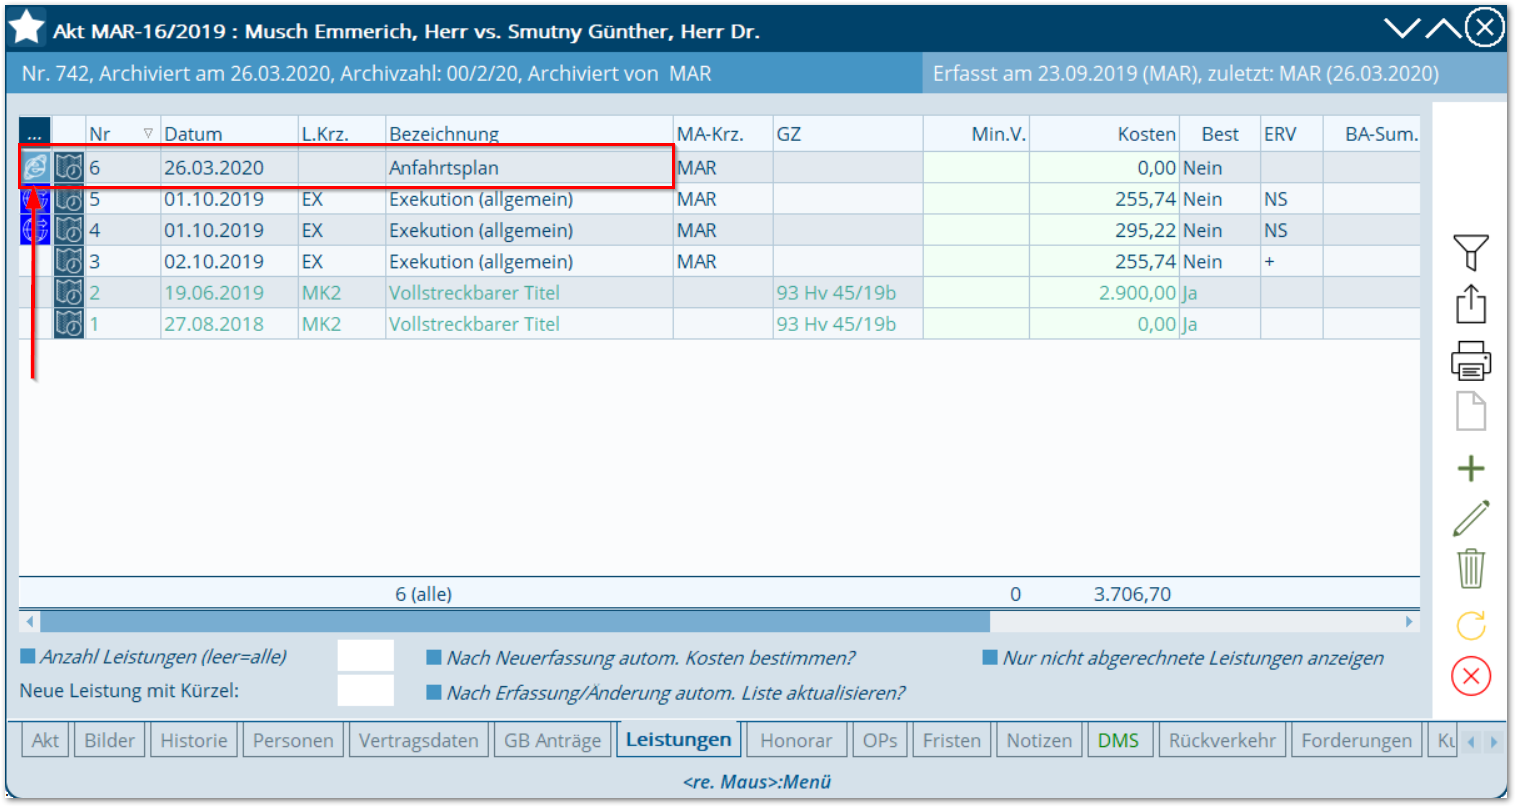Image resolution: width=1516 pixels, height=807 pixels.
Task: Open the Honorar tab
Action: tap(796, 741)
